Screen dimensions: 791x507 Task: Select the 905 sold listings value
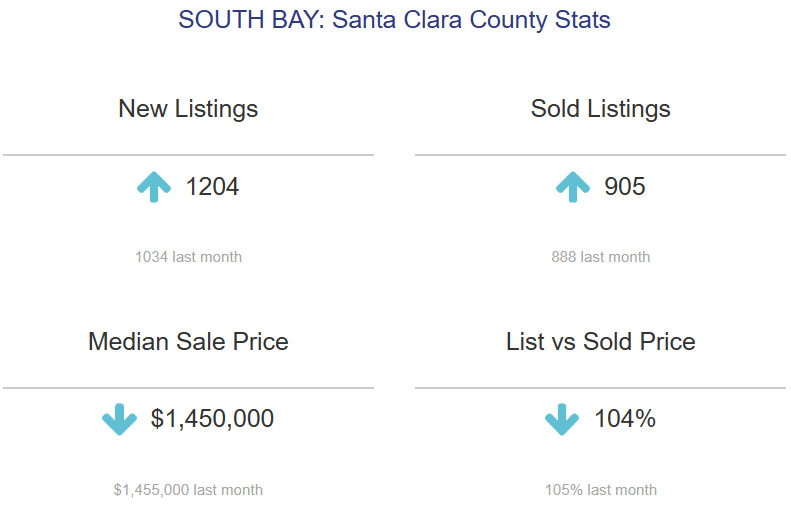tap(625, 187)
